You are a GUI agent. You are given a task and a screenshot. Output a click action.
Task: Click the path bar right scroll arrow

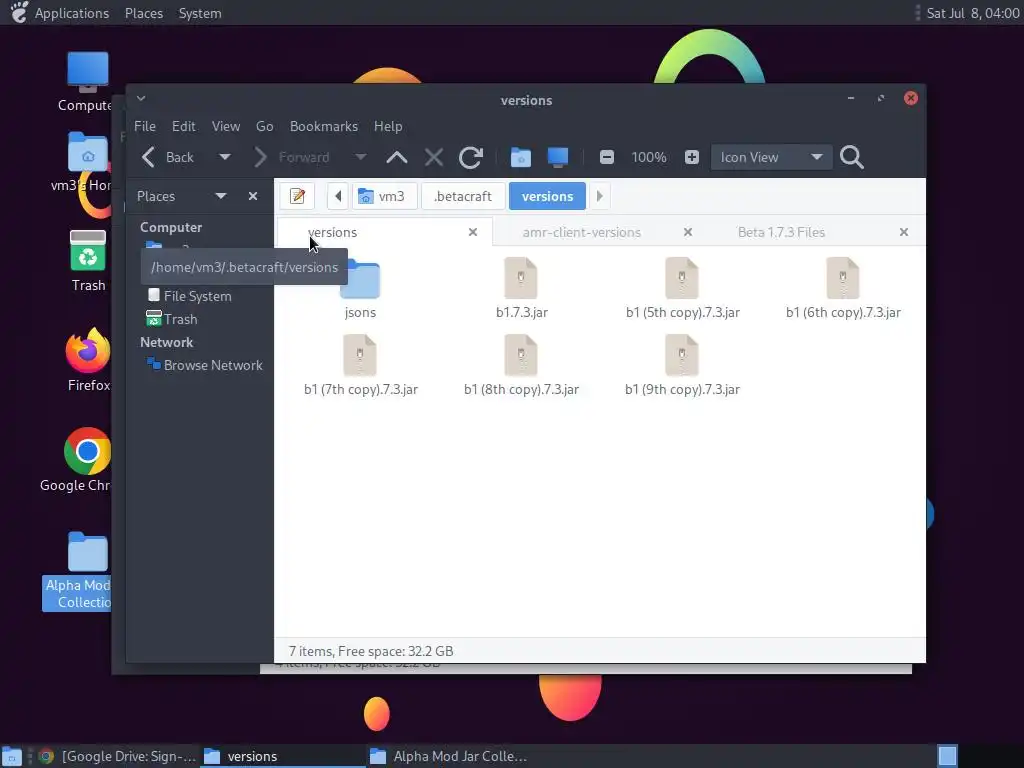click(600, 196)
